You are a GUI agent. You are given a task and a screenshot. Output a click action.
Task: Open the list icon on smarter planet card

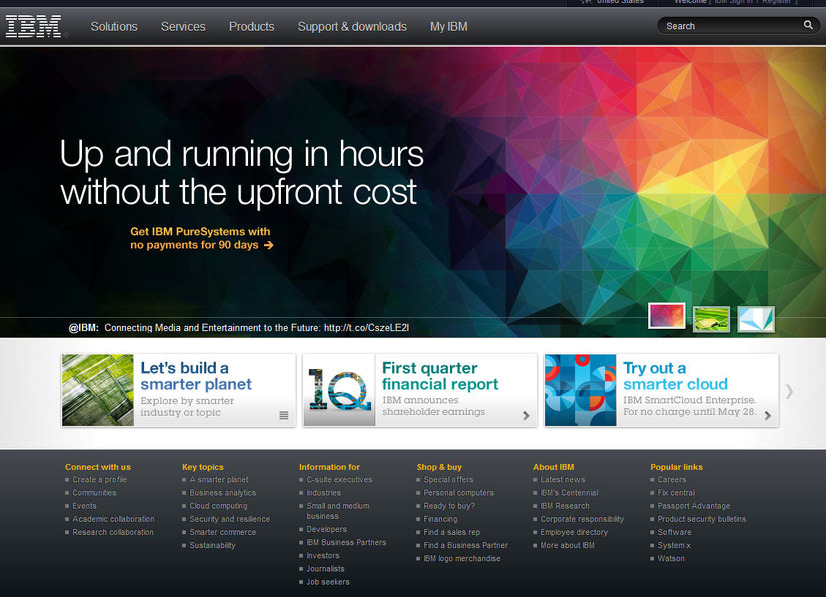pos(283,415)
